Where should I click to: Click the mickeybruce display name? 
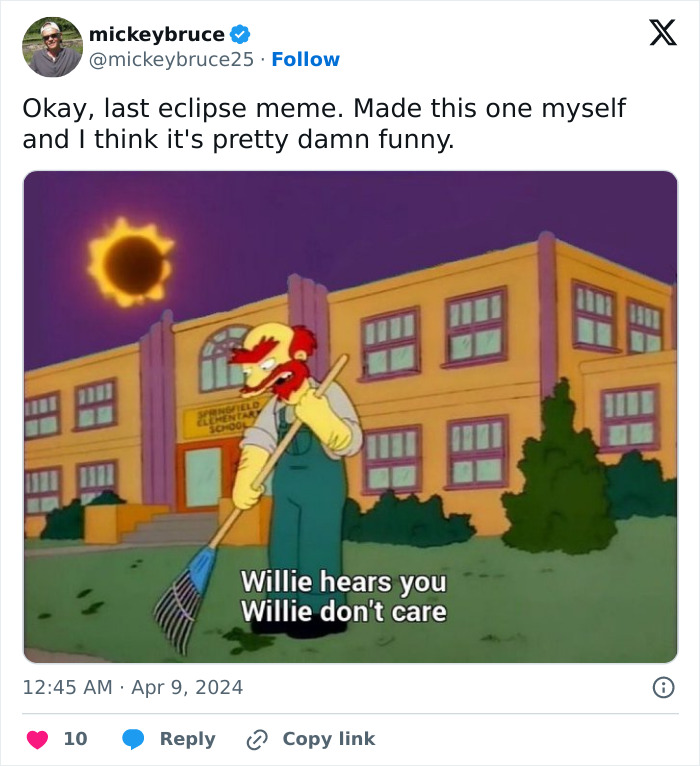point(156,34)
